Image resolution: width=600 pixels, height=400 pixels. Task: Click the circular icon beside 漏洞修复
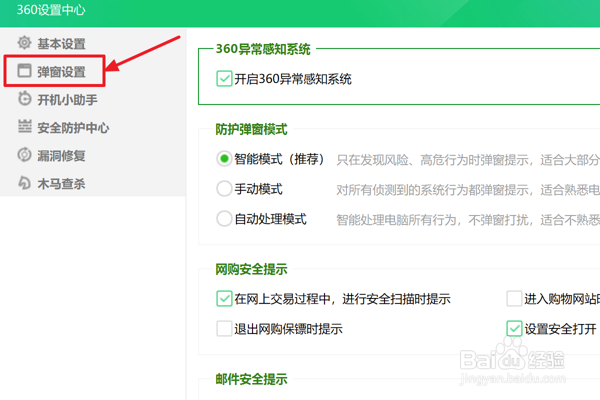pyautogui.click(x=24, y=155)
